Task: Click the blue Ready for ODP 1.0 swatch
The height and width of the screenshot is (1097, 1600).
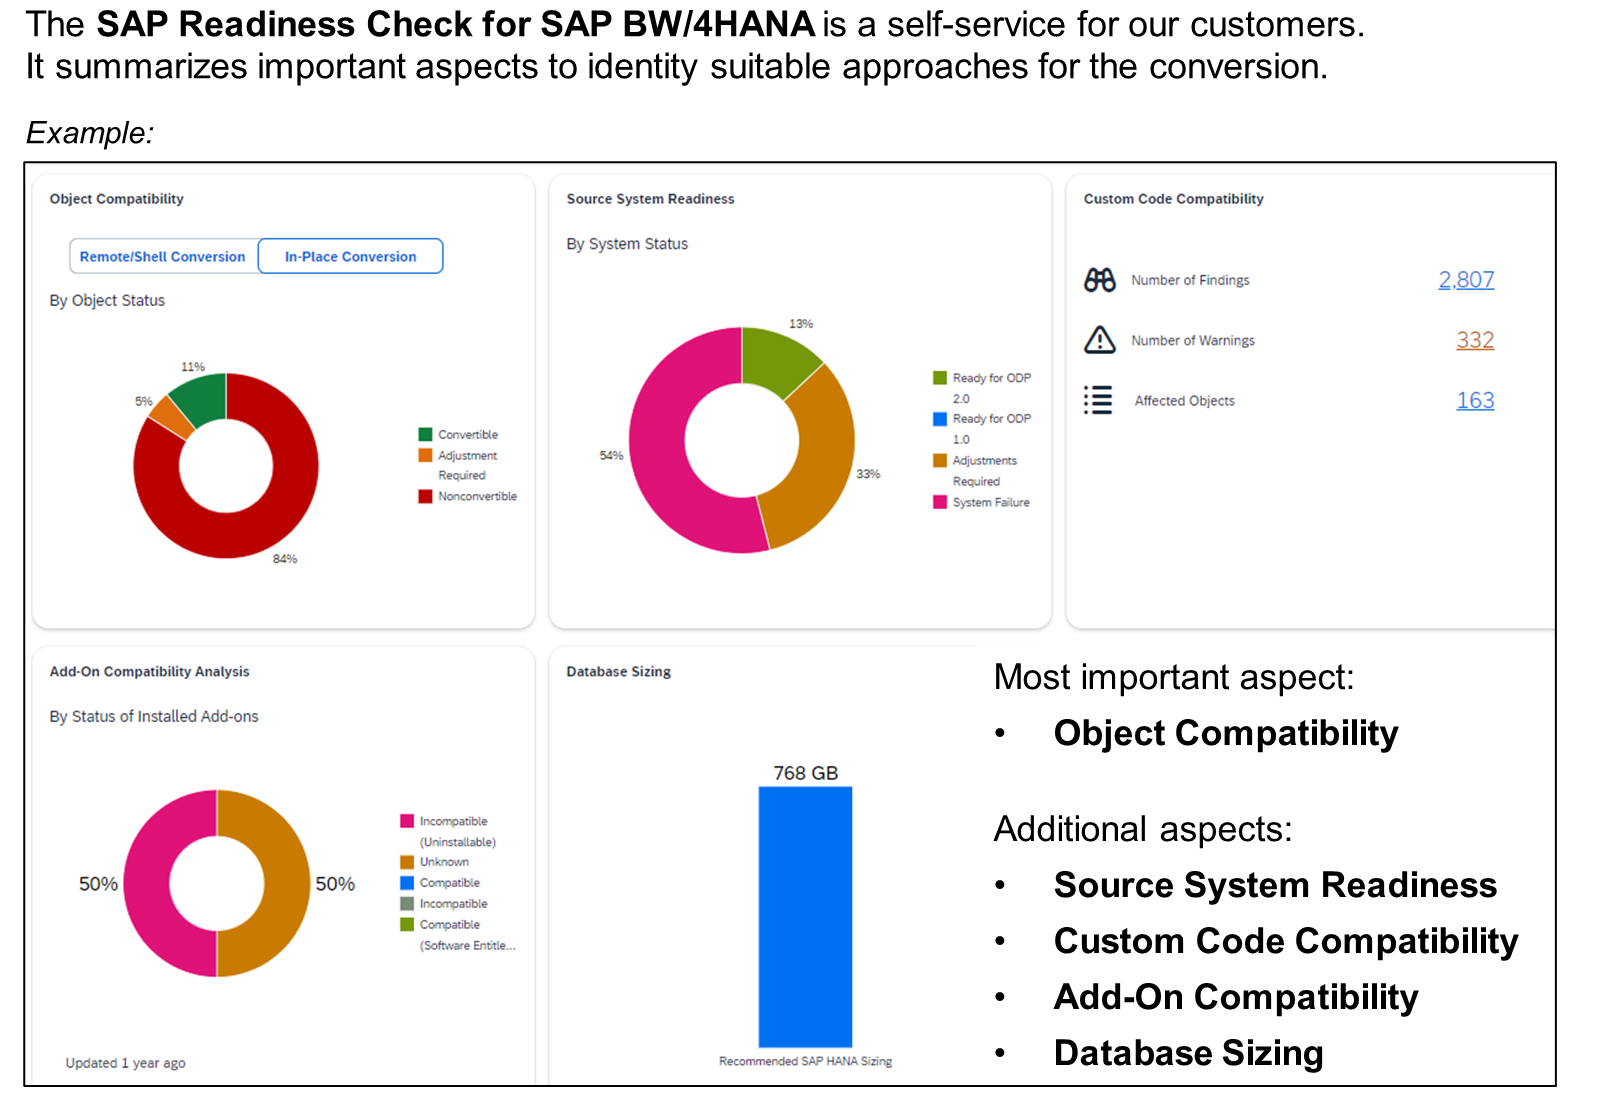Action: 940,419
